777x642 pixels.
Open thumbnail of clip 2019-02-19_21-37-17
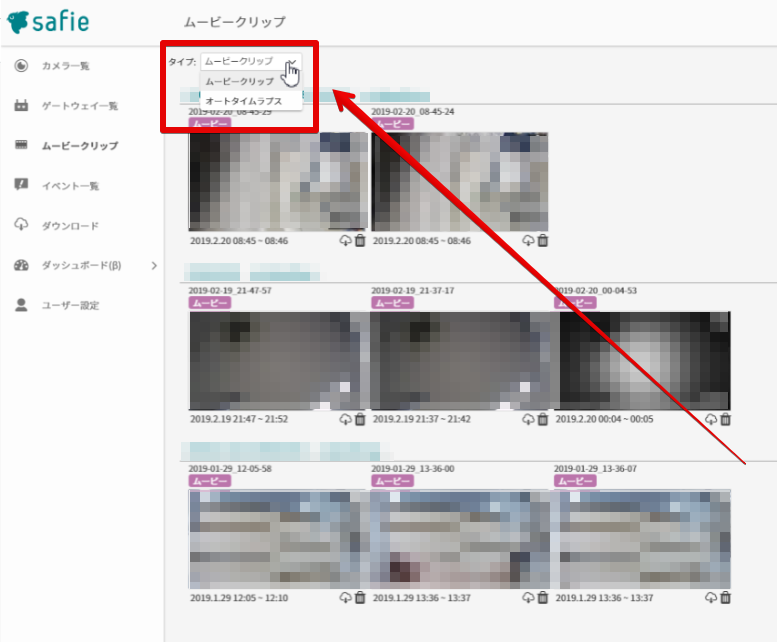click(x=460, y=361)
